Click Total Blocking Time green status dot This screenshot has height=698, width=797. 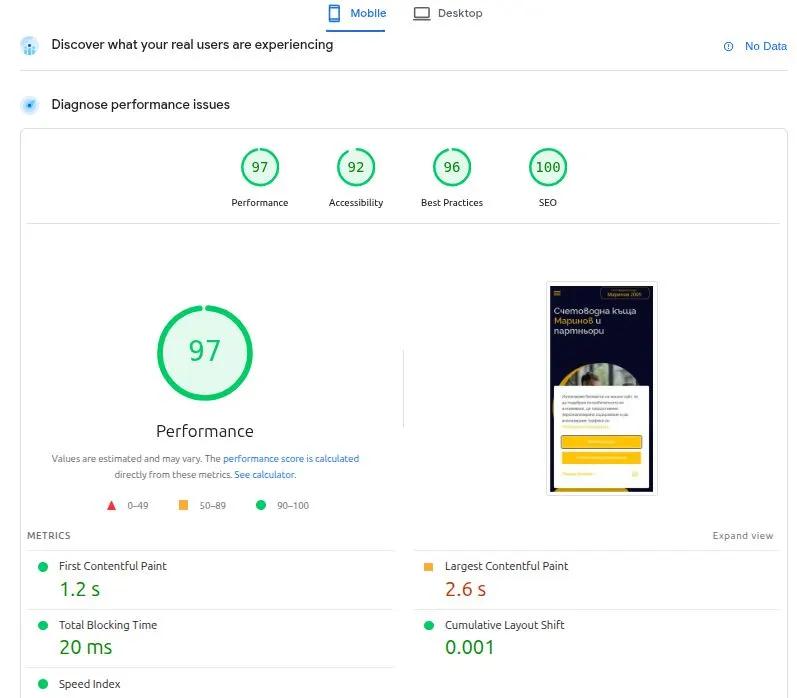click(43, 626)
